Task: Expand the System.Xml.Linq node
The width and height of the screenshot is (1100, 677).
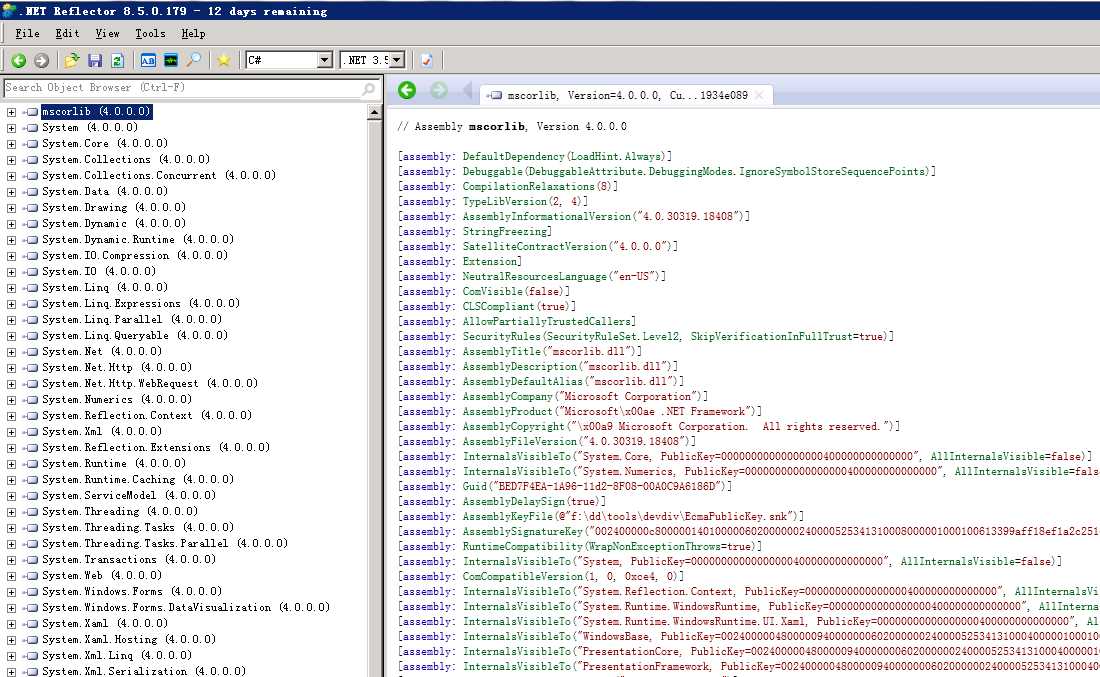Action: 11,656
